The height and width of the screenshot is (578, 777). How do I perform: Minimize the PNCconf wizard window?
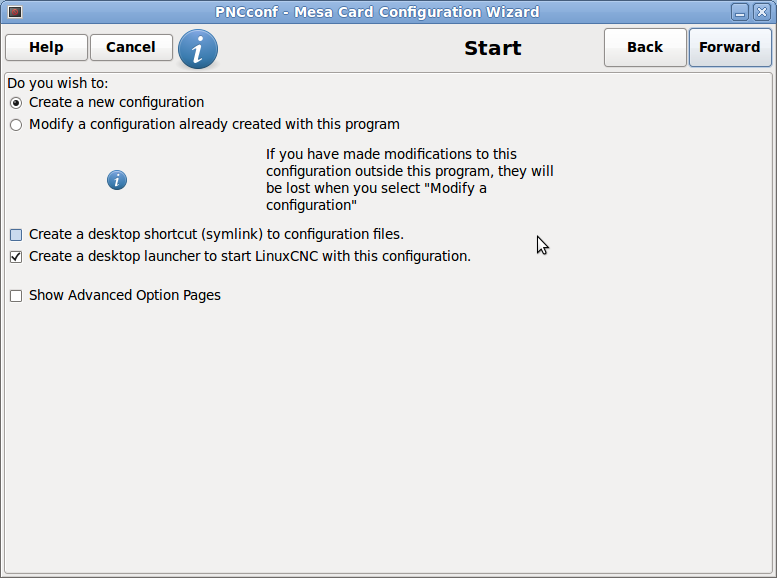point(740,12)
